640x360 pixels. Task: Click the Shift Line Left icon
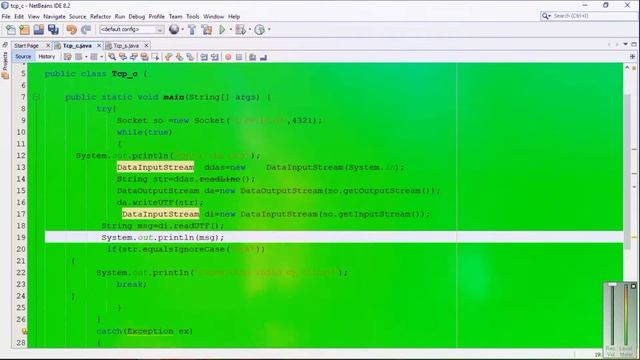204,57
